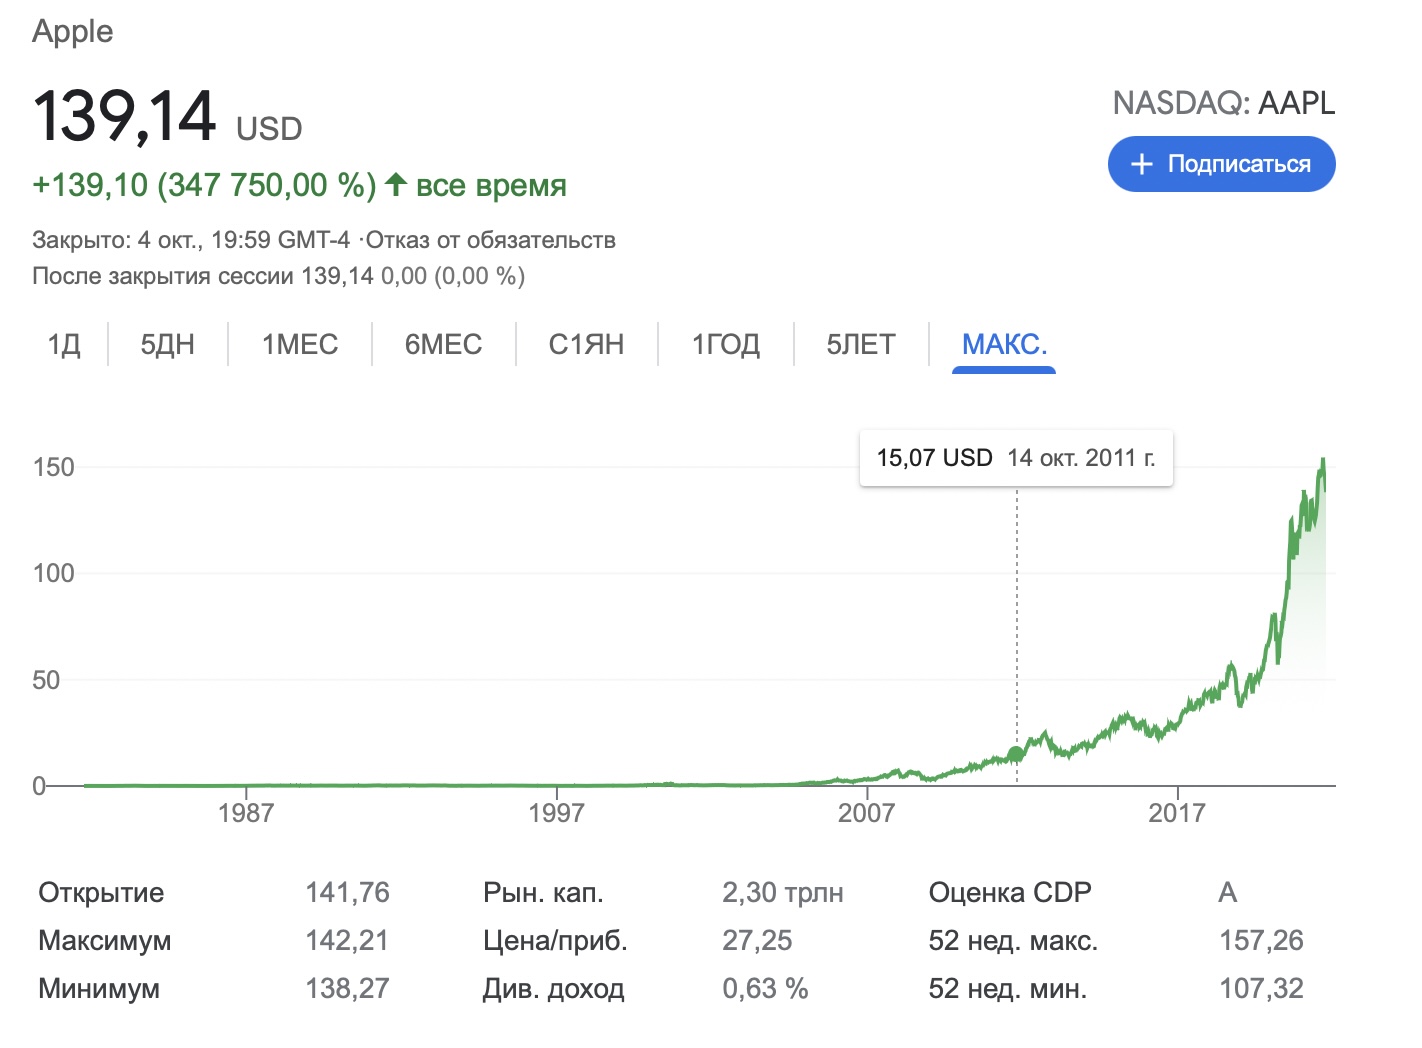Click the Максимум value 142,21
The height and width of the screenshot is (1048, 1422).
pyautogui.click(x=347, y=940)
